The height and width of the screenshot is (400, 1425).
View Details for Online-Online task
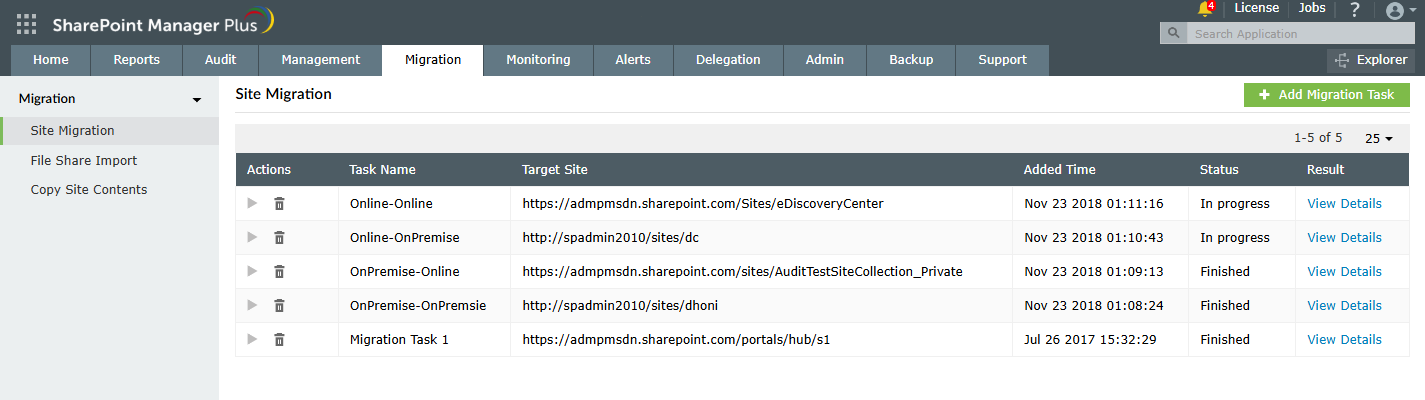pos(1344,204)
